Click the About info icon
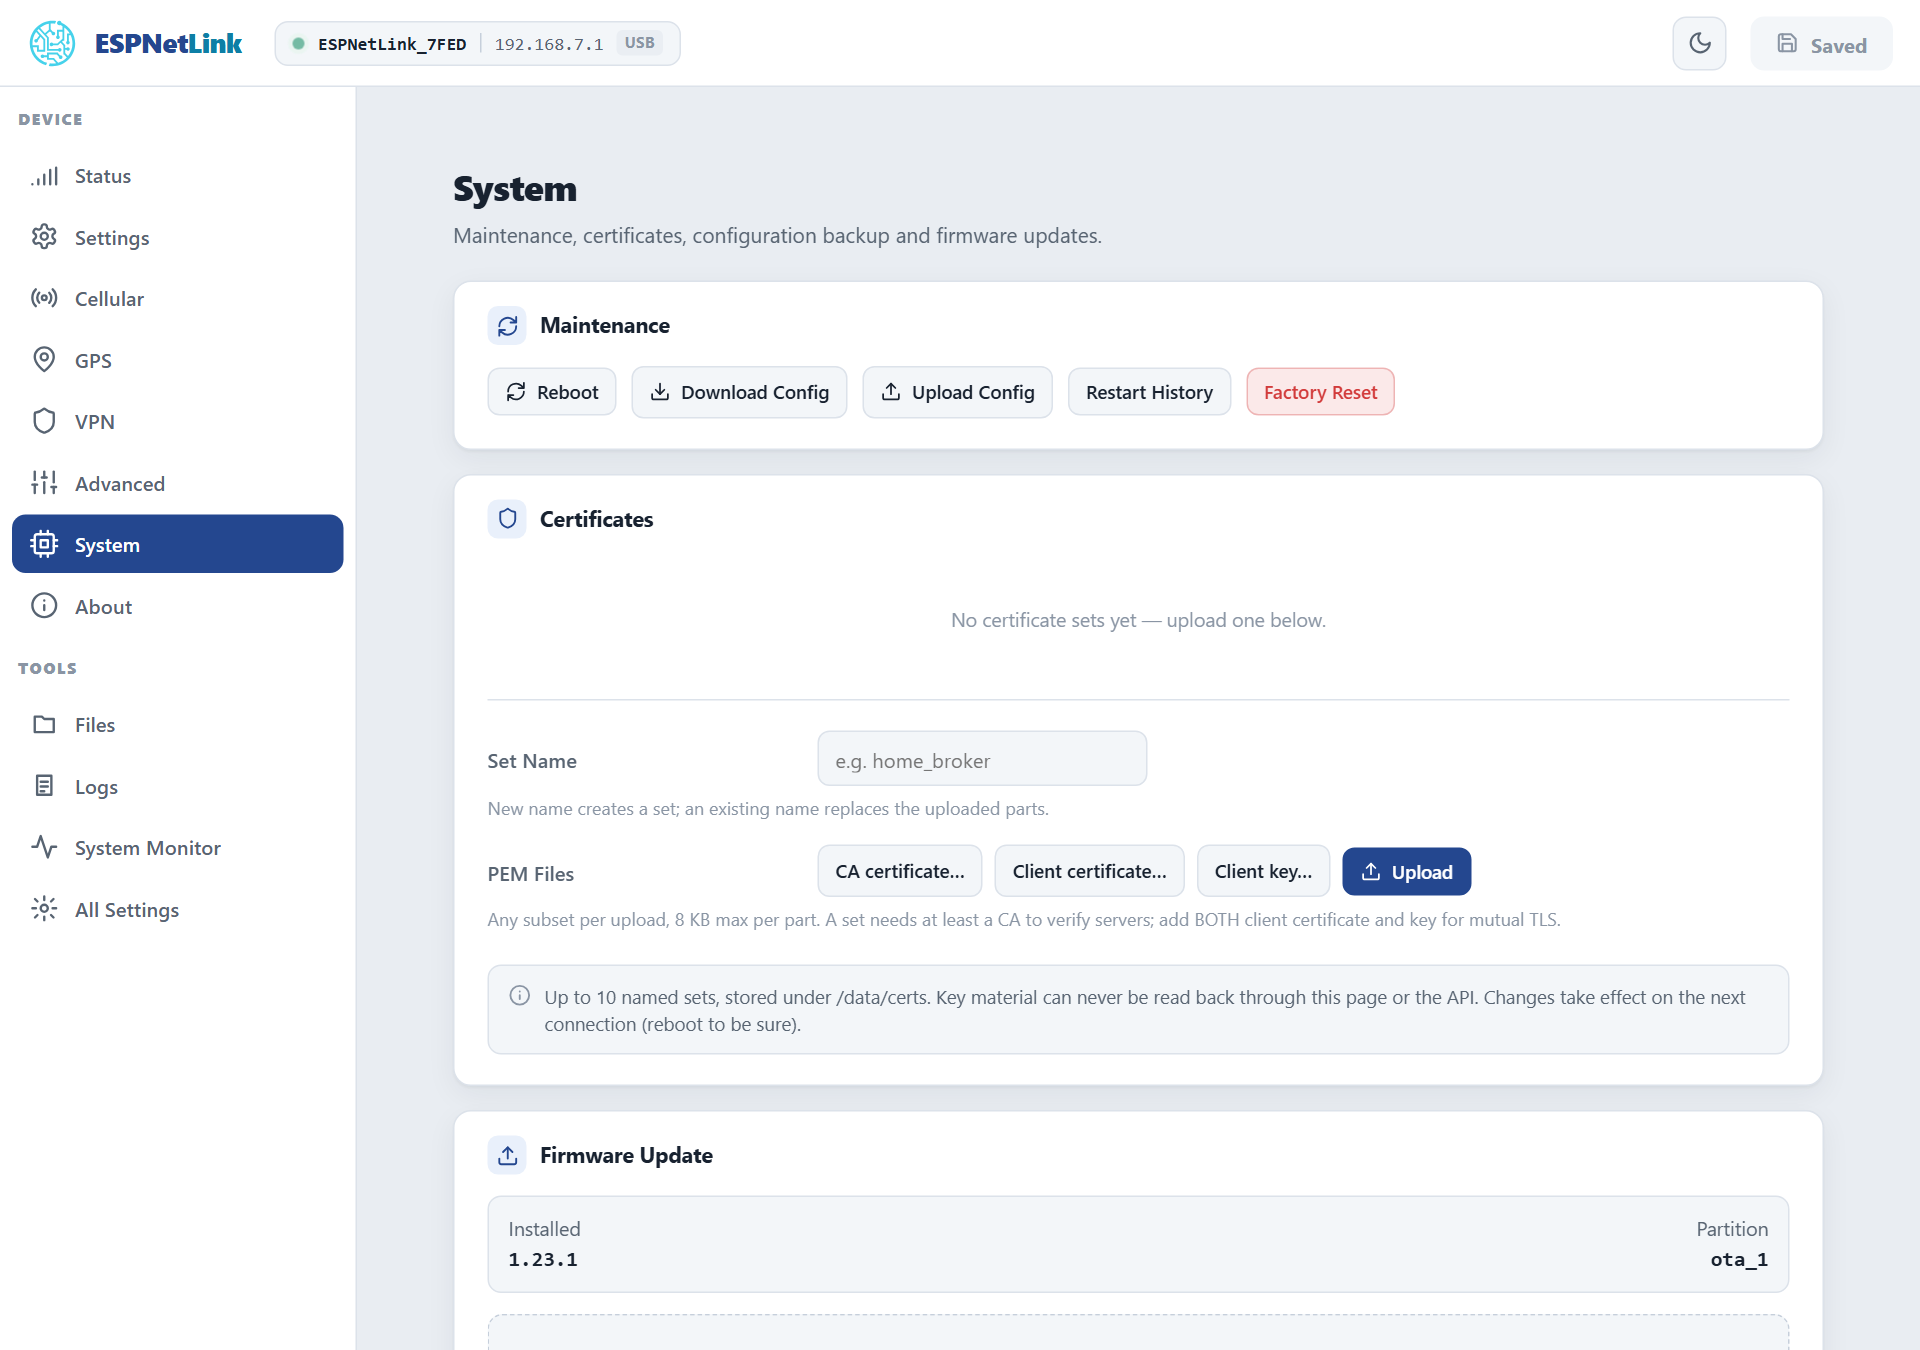Screen dimensions: 1920x1350 [x=44, y=606]
